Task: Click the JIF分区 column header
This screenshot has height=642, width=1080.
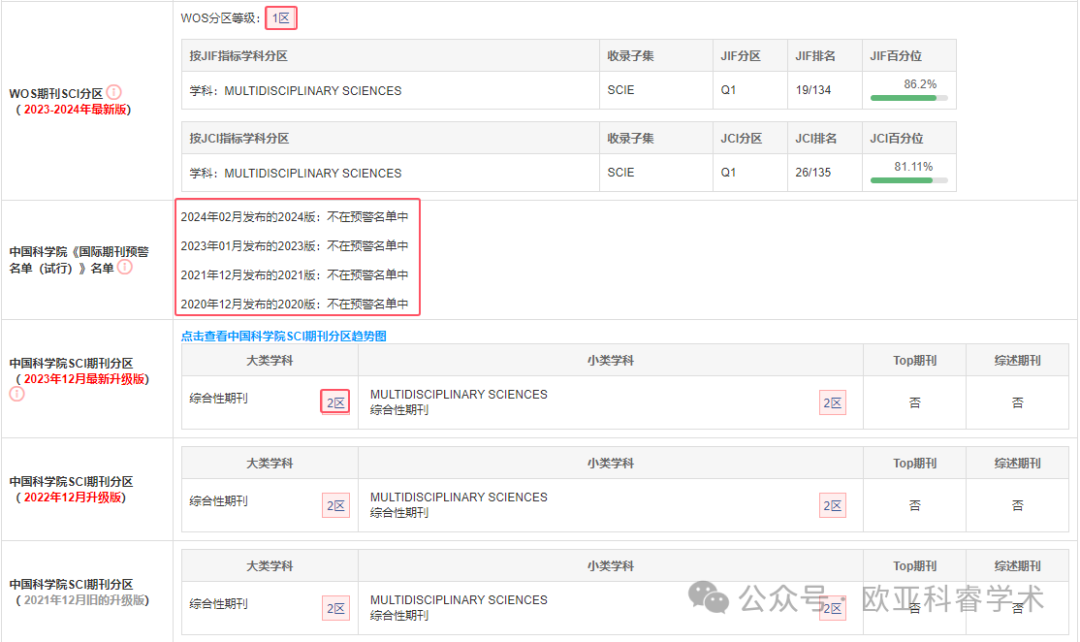Action: pyautogui.click(x=740, y=56)
